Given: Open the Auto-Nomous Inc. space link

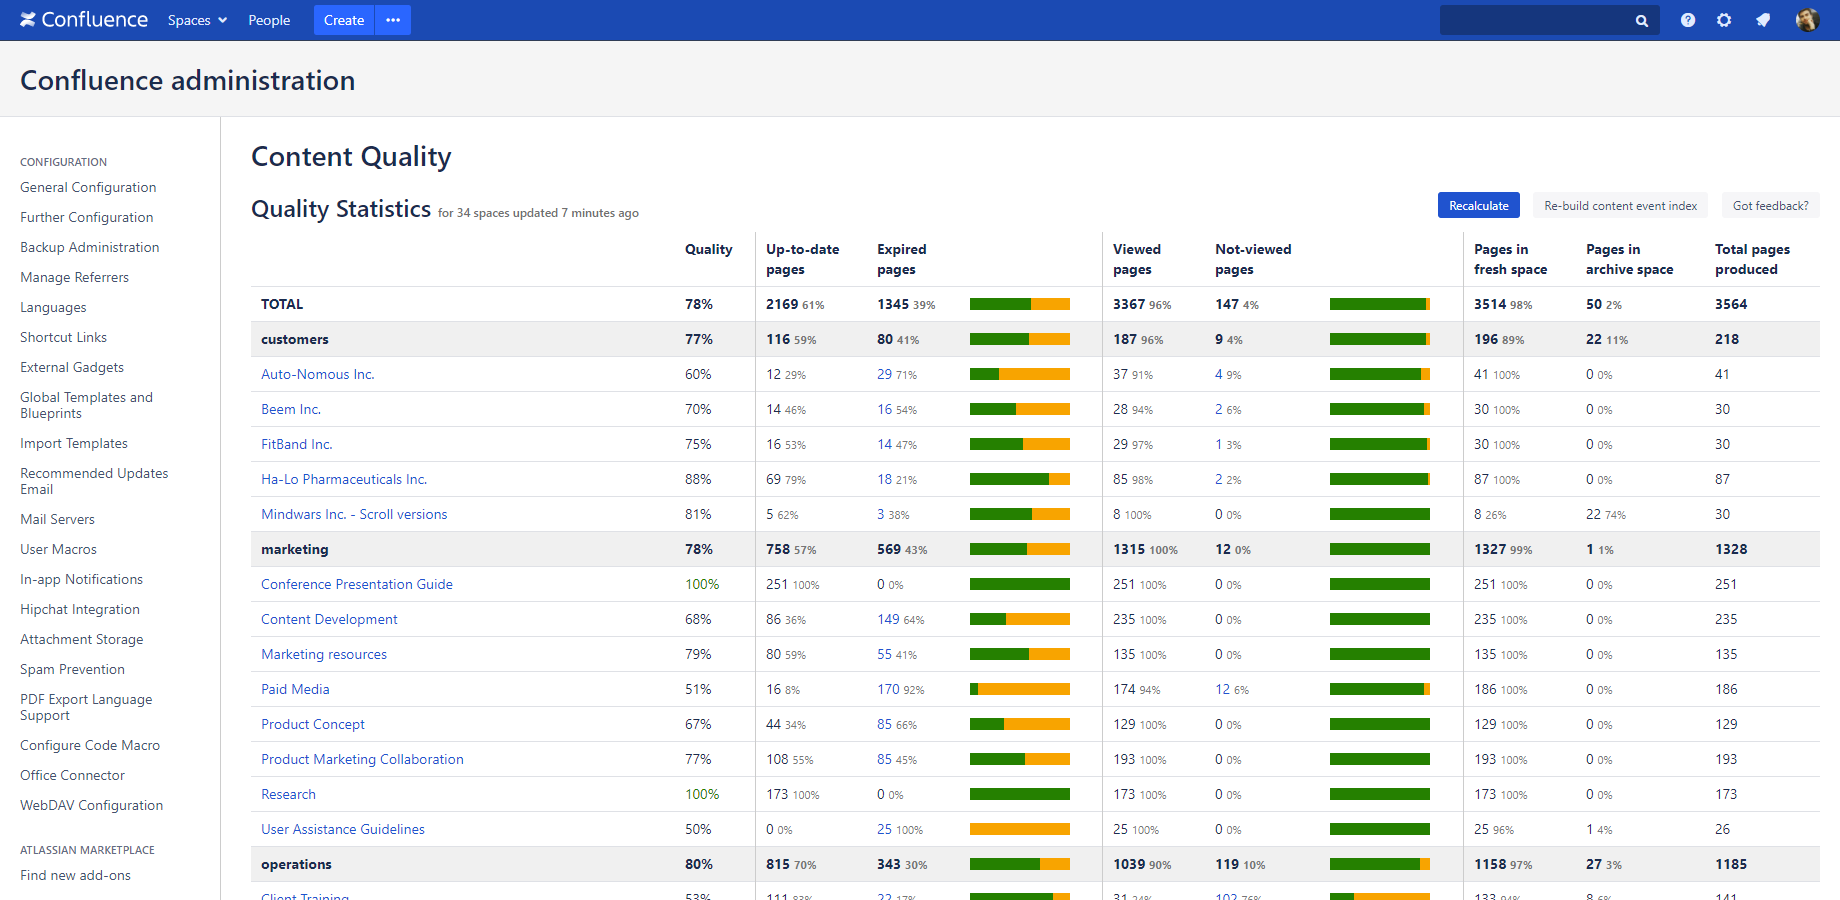Looking at the screenshot, I should pyautogui.click(x=318, y=374).
